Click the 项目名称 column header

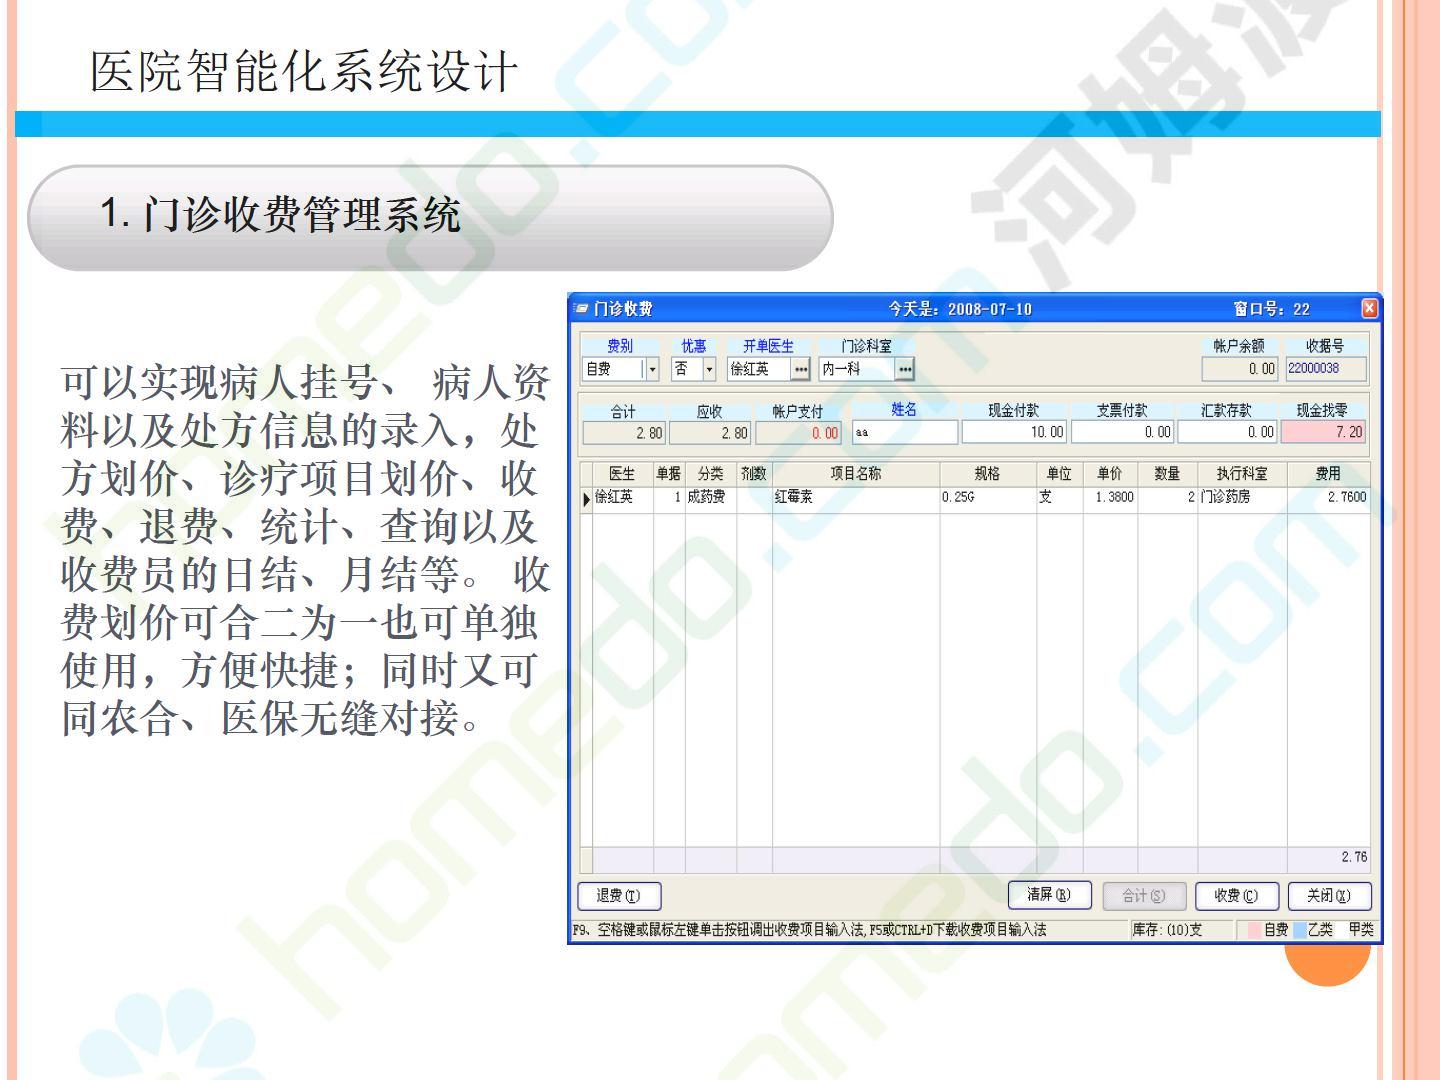(x=855, y=474)
